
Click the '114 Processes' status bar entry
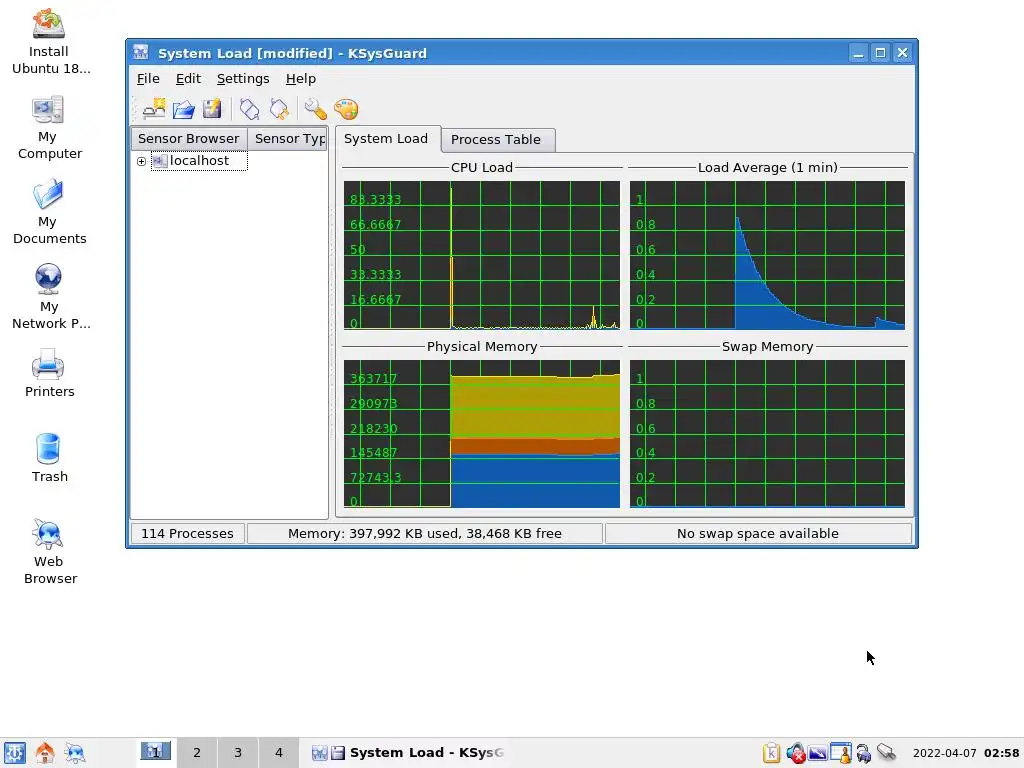pos(187,534)
